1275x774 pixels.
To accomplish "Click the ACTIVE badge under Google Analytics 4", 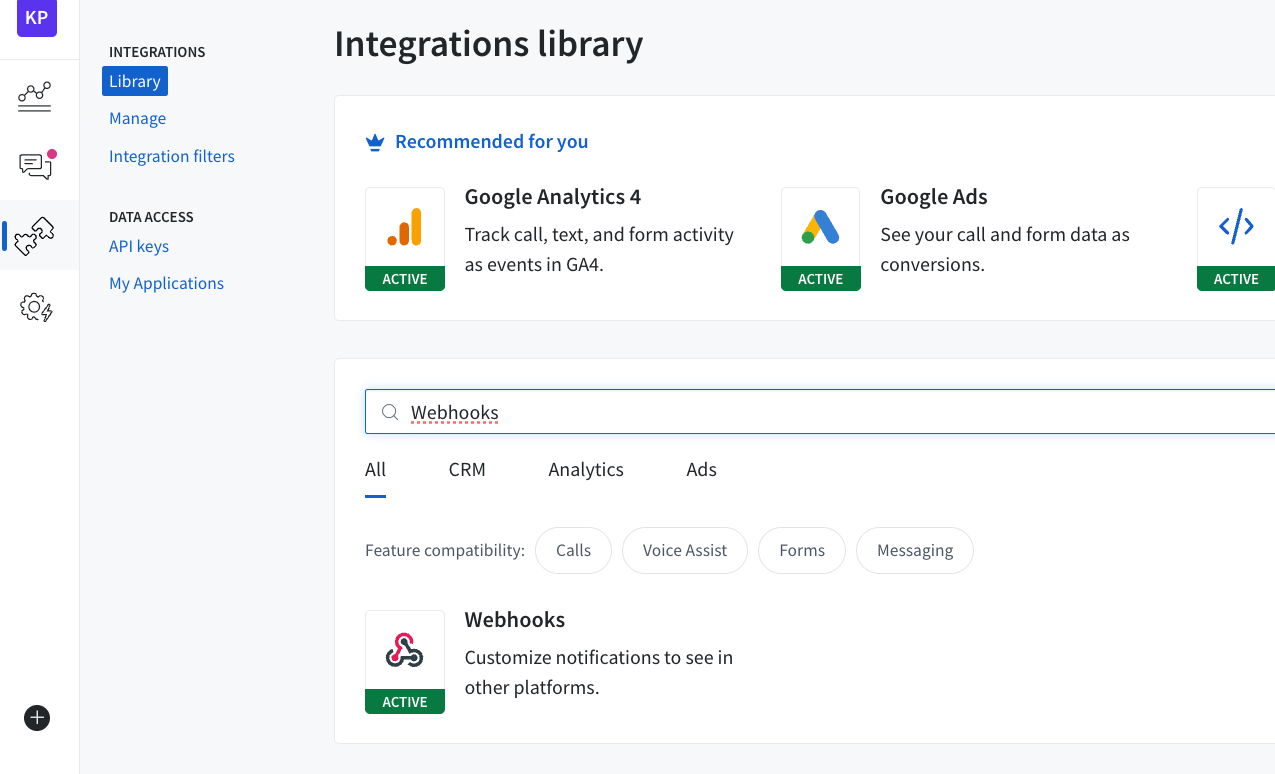I will click(x=405, y=279).
